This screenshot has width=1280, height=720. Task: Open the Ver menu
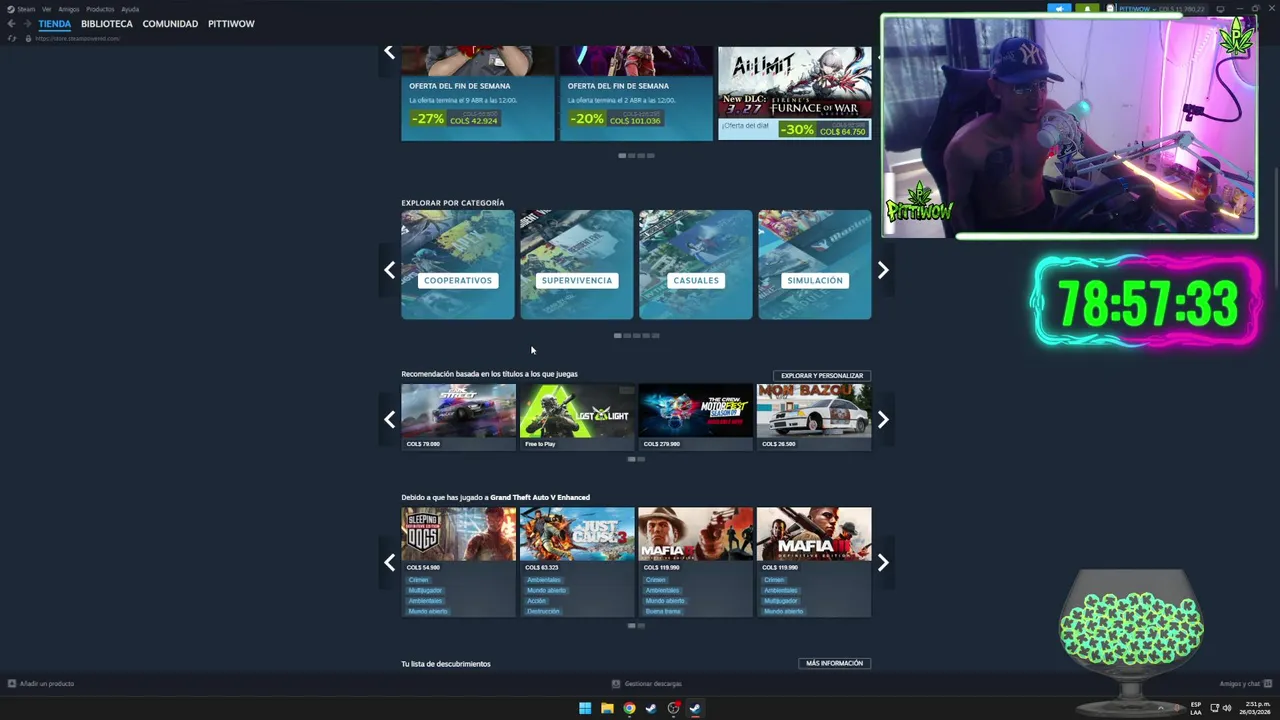(46, 9)
